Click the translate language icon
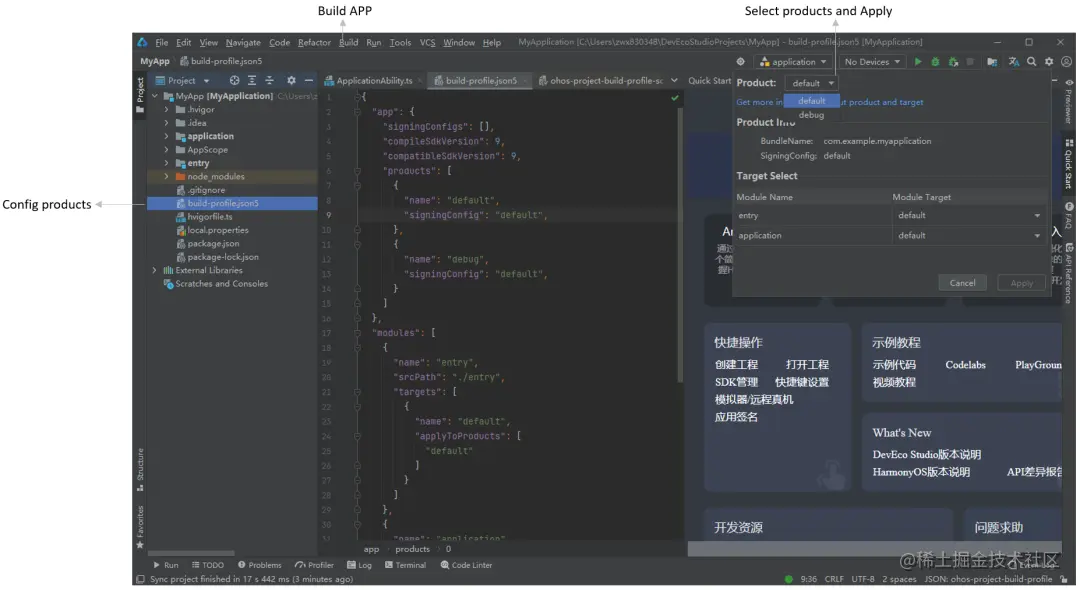The width and height of the screenshot is (1080, 590). click(1014, 62)
